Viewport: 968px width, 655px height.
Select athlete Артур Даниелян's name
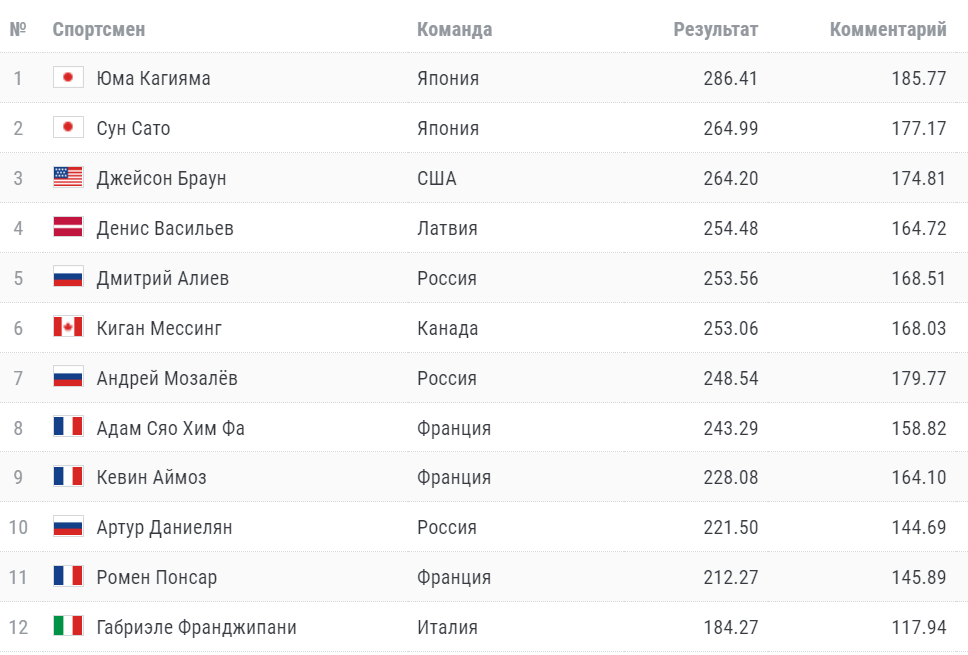[x=164, y=527]
